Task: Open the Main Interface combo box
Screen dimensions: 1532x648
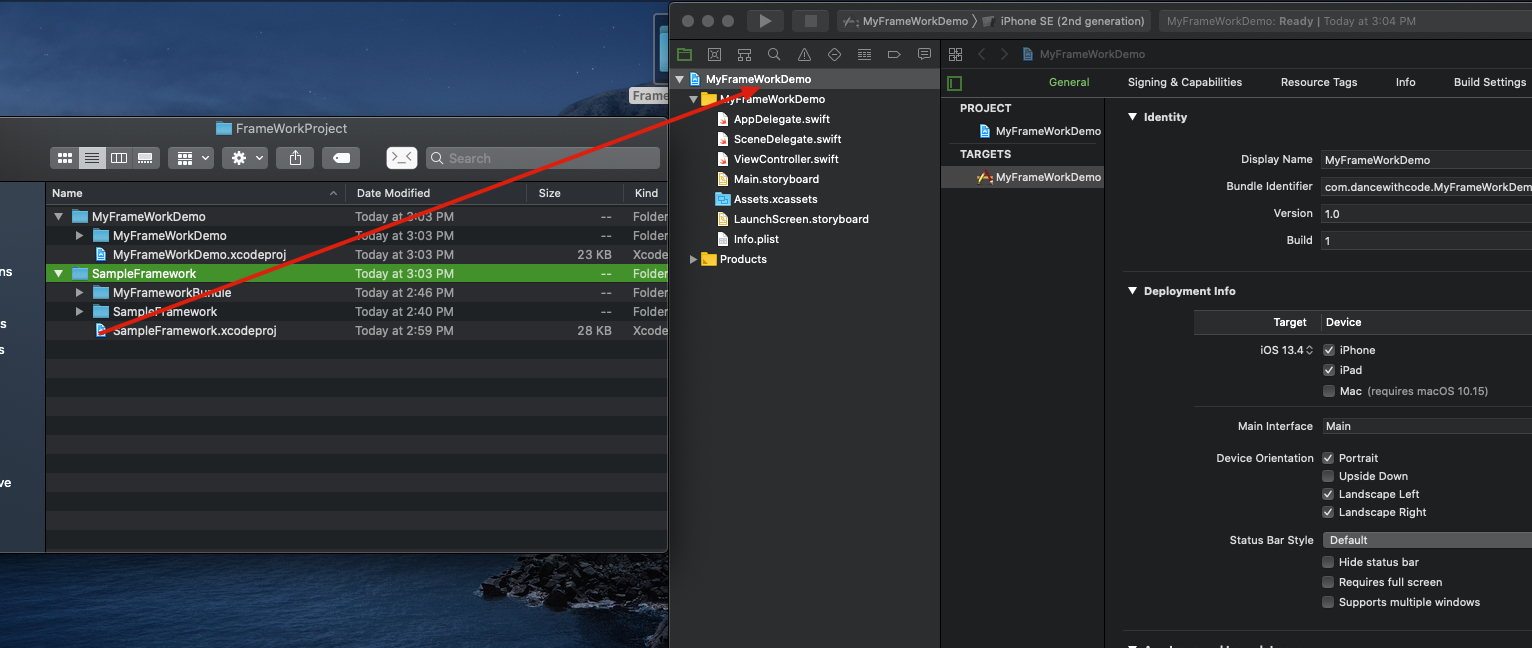Action: click(x=1427, y=426)
